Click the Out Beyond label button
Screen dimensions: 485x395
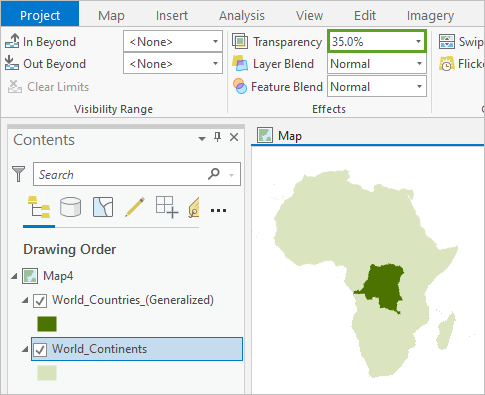[54, 64]
